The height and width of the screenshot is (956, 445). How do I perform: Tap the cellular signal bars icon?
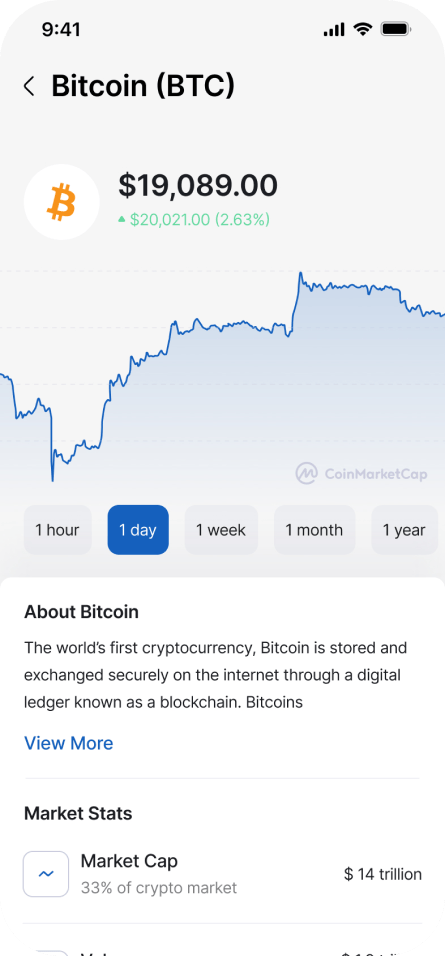334,29
